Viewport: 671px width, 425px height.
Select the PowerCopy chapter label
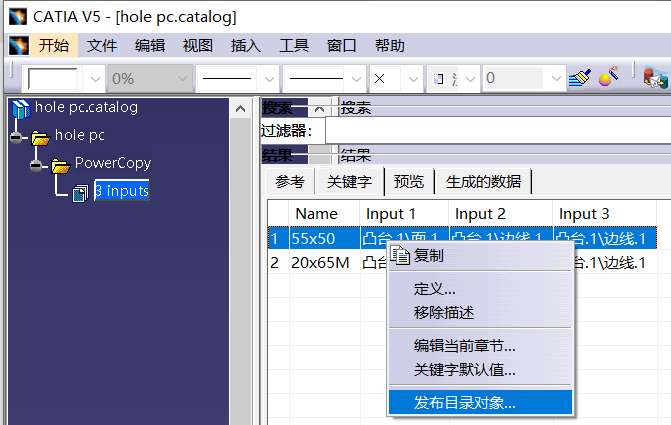113,163
